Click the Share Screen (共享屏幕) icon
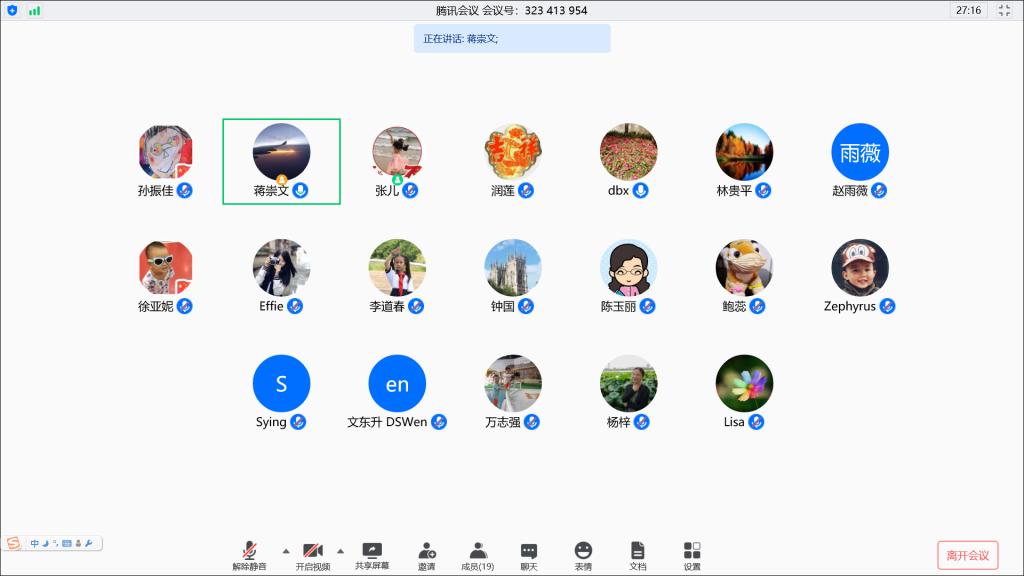1024x576 pixels. [x=372, y=551]
